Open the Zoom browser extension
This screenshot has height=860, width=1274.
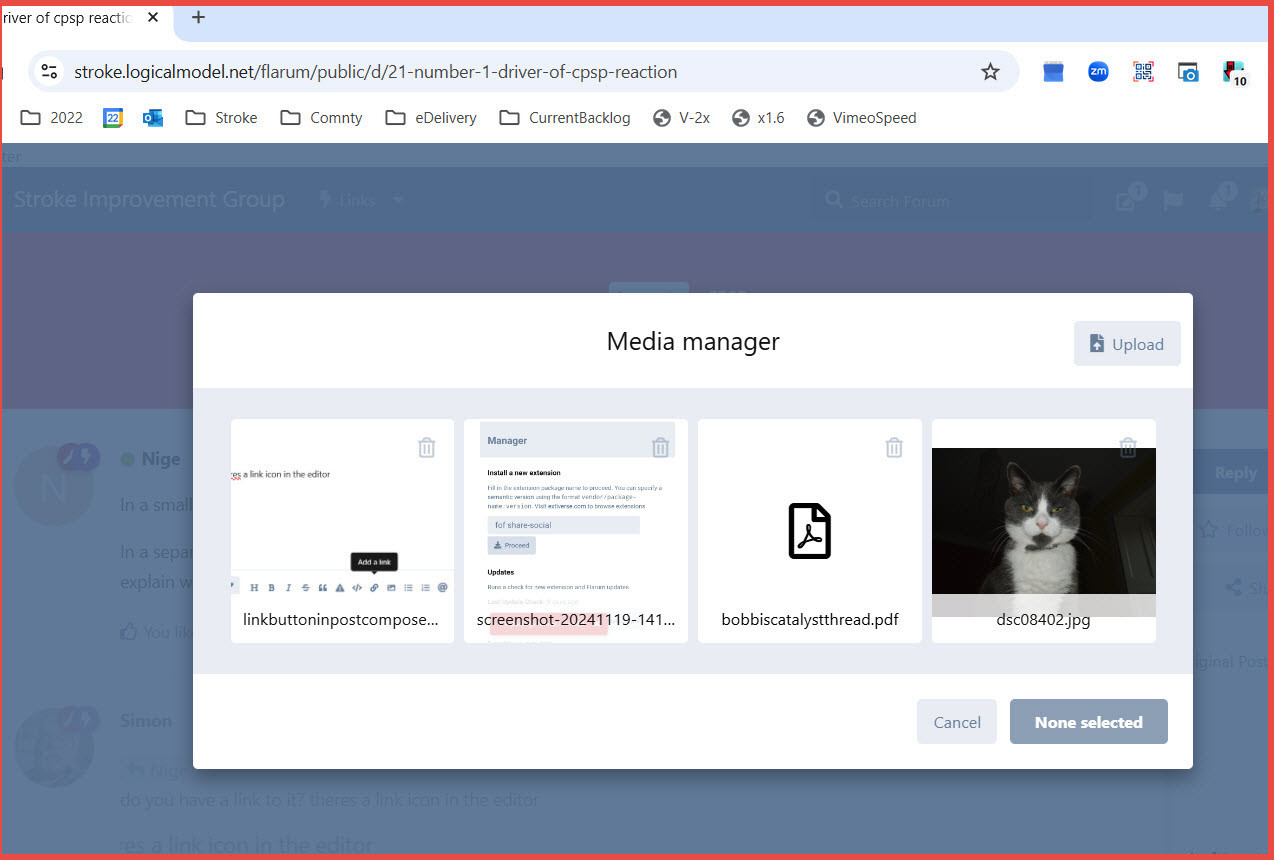pyautogui.click(x=1098, y=72)
